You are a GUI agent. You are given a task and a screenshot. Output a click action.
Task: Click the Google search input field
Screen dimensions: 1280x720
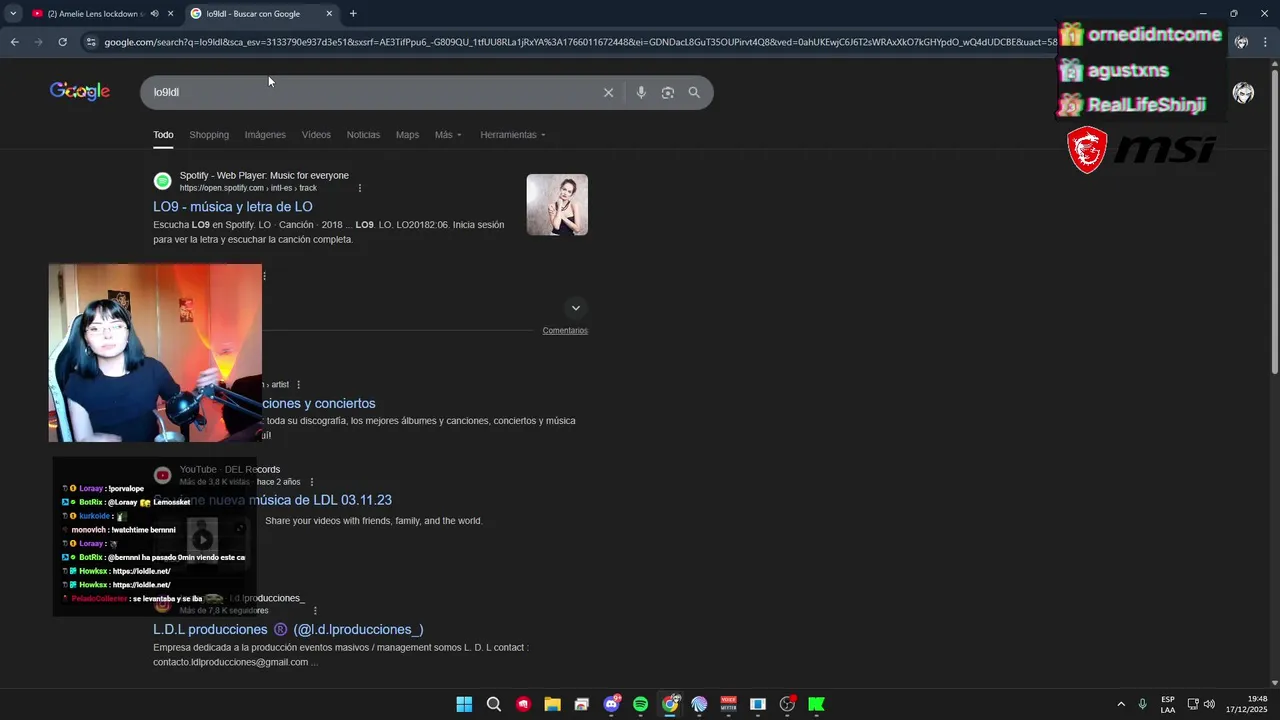pos(370,92)
